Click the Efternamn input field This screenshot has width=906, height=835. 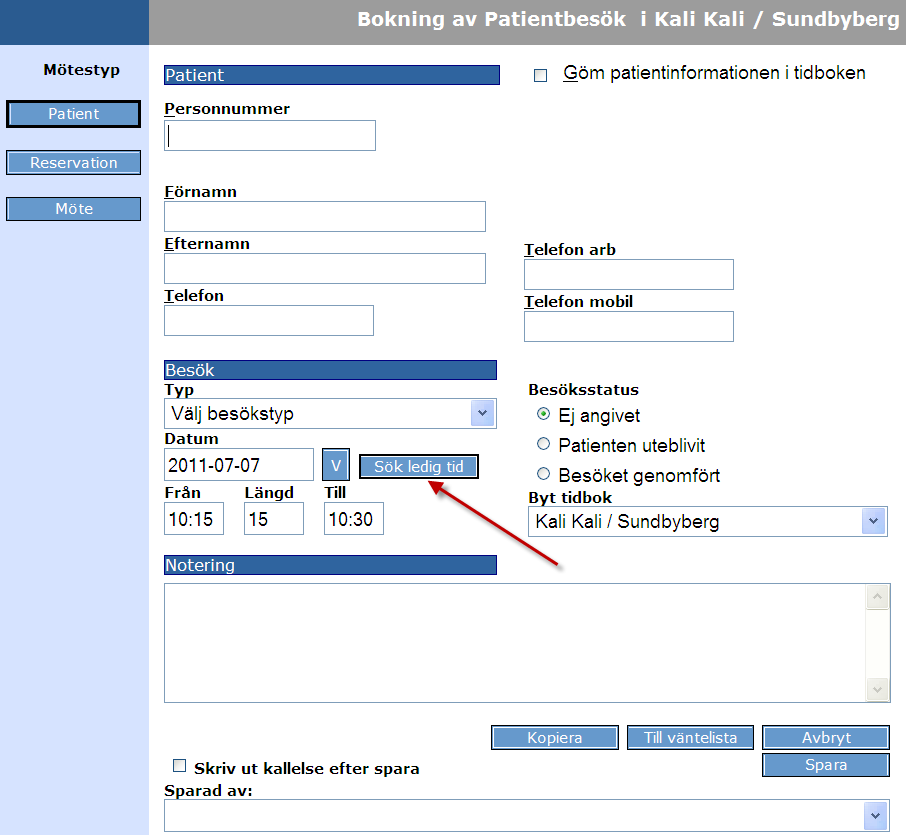tap(325, 268)
